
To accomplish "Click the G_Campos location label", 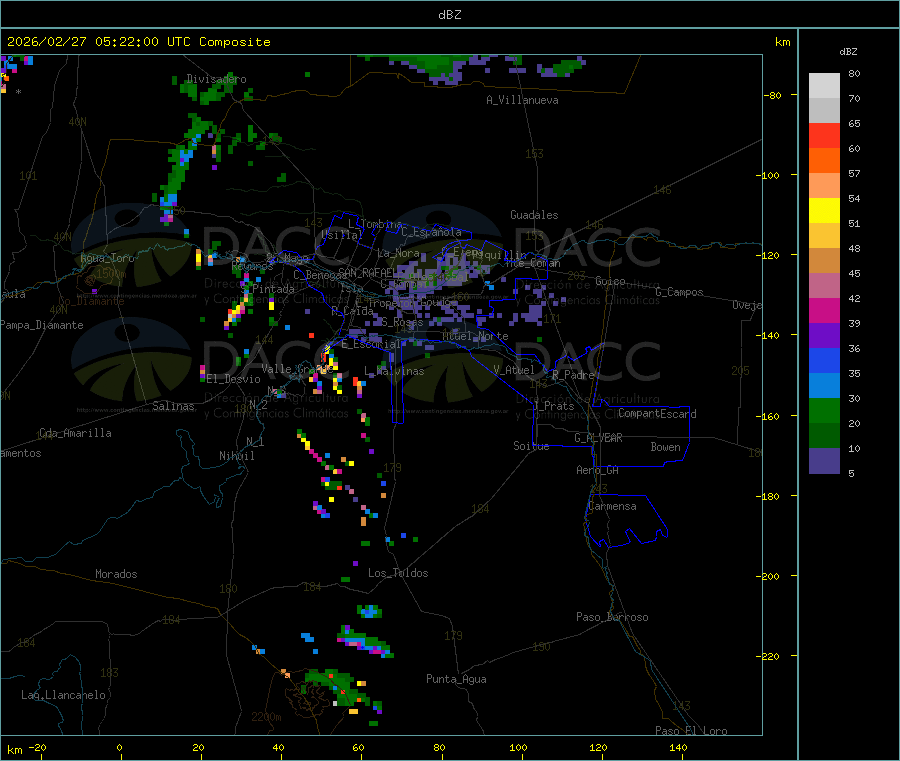I will click(x=679, y=292).
